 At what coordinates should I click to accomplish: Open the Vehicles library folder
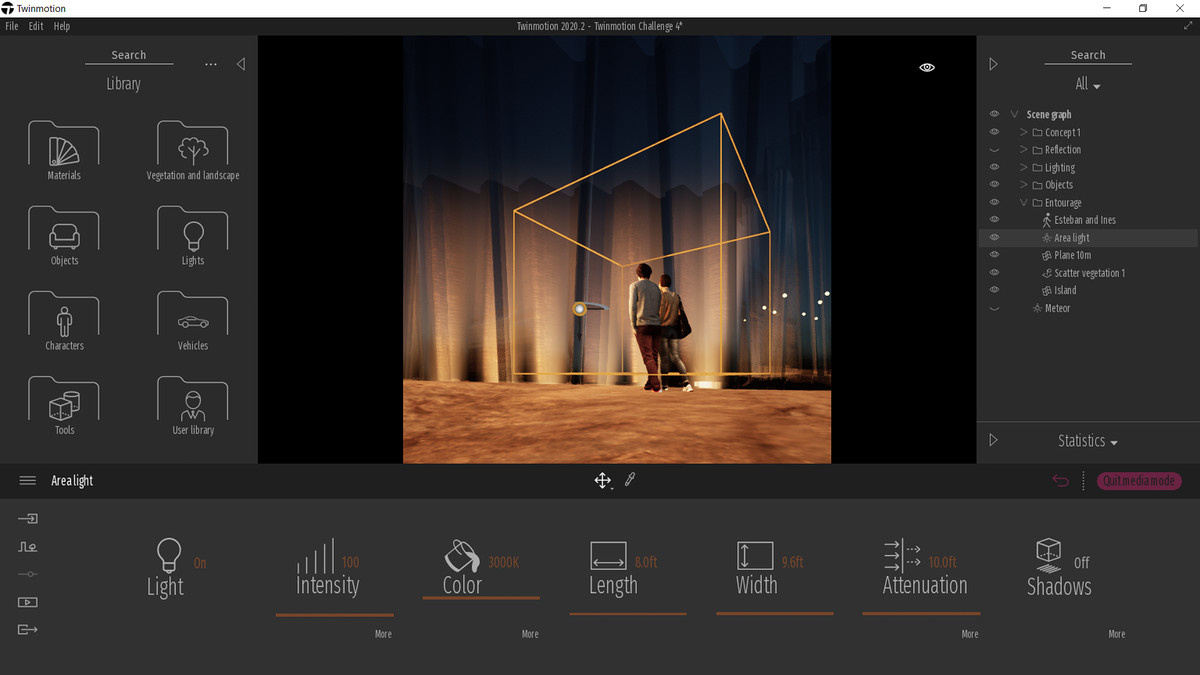193,321
